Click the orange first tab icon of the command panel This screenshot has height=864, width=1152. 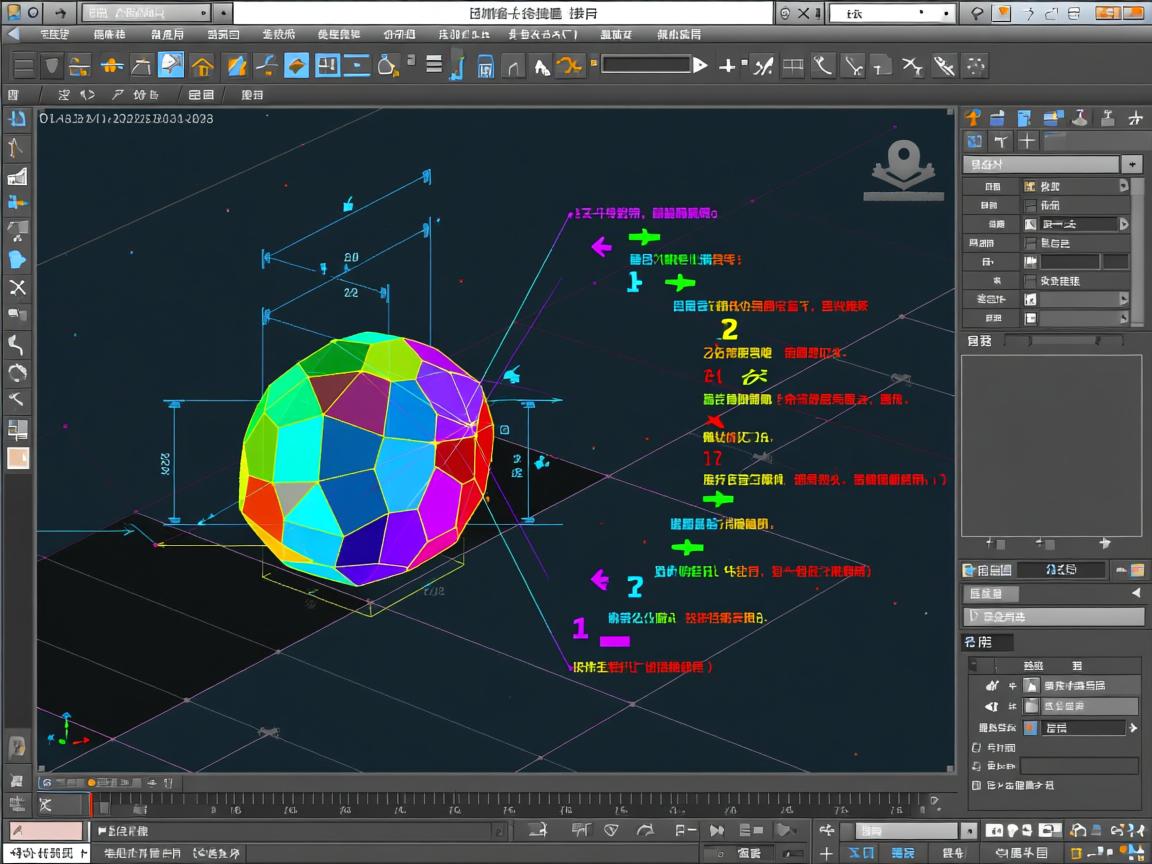pos(972,118)
